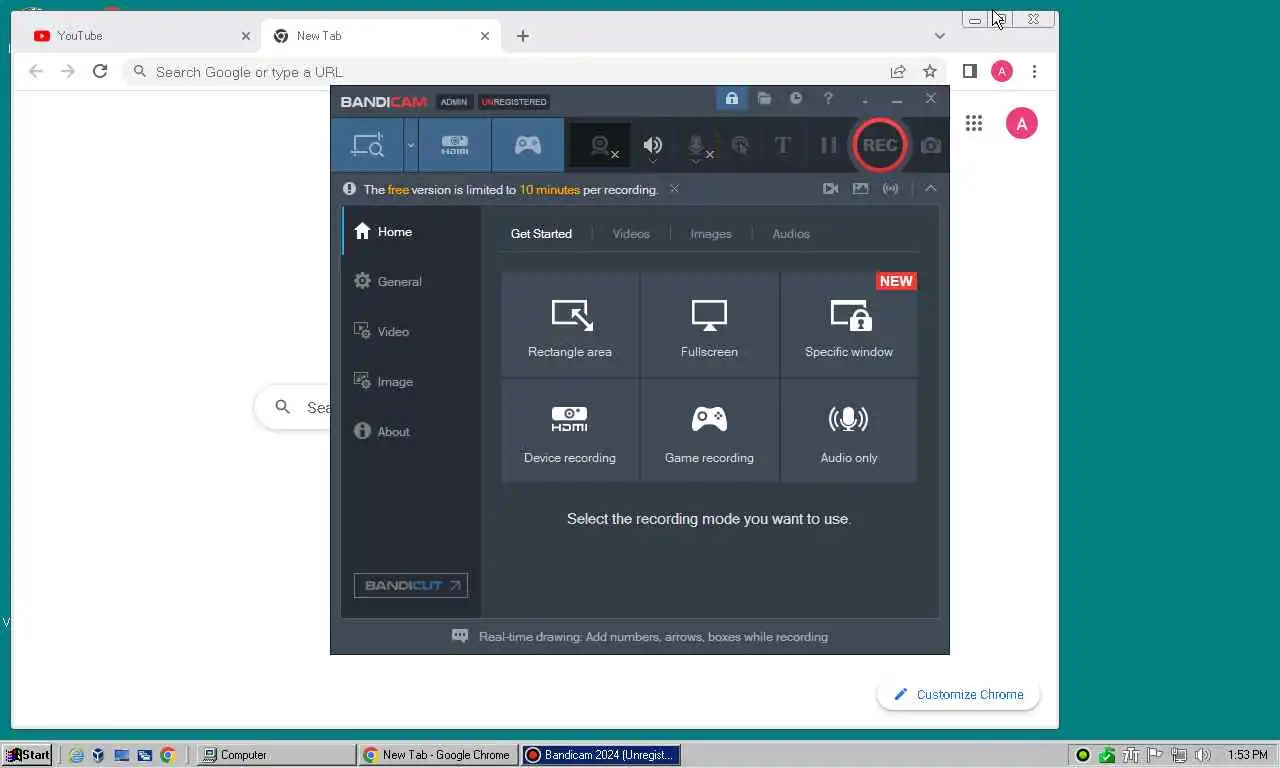
Task: Close the YouTube tab in Chrome
Action: click(246, 36)
